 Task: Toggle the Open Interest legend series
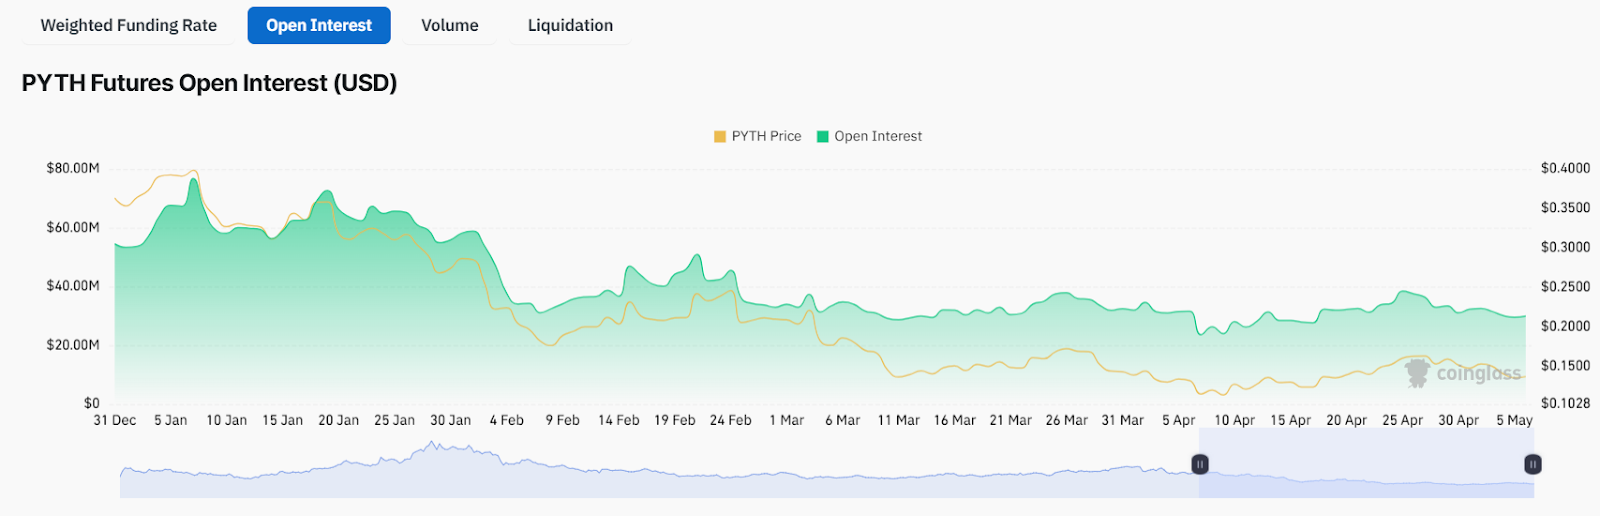878,136
